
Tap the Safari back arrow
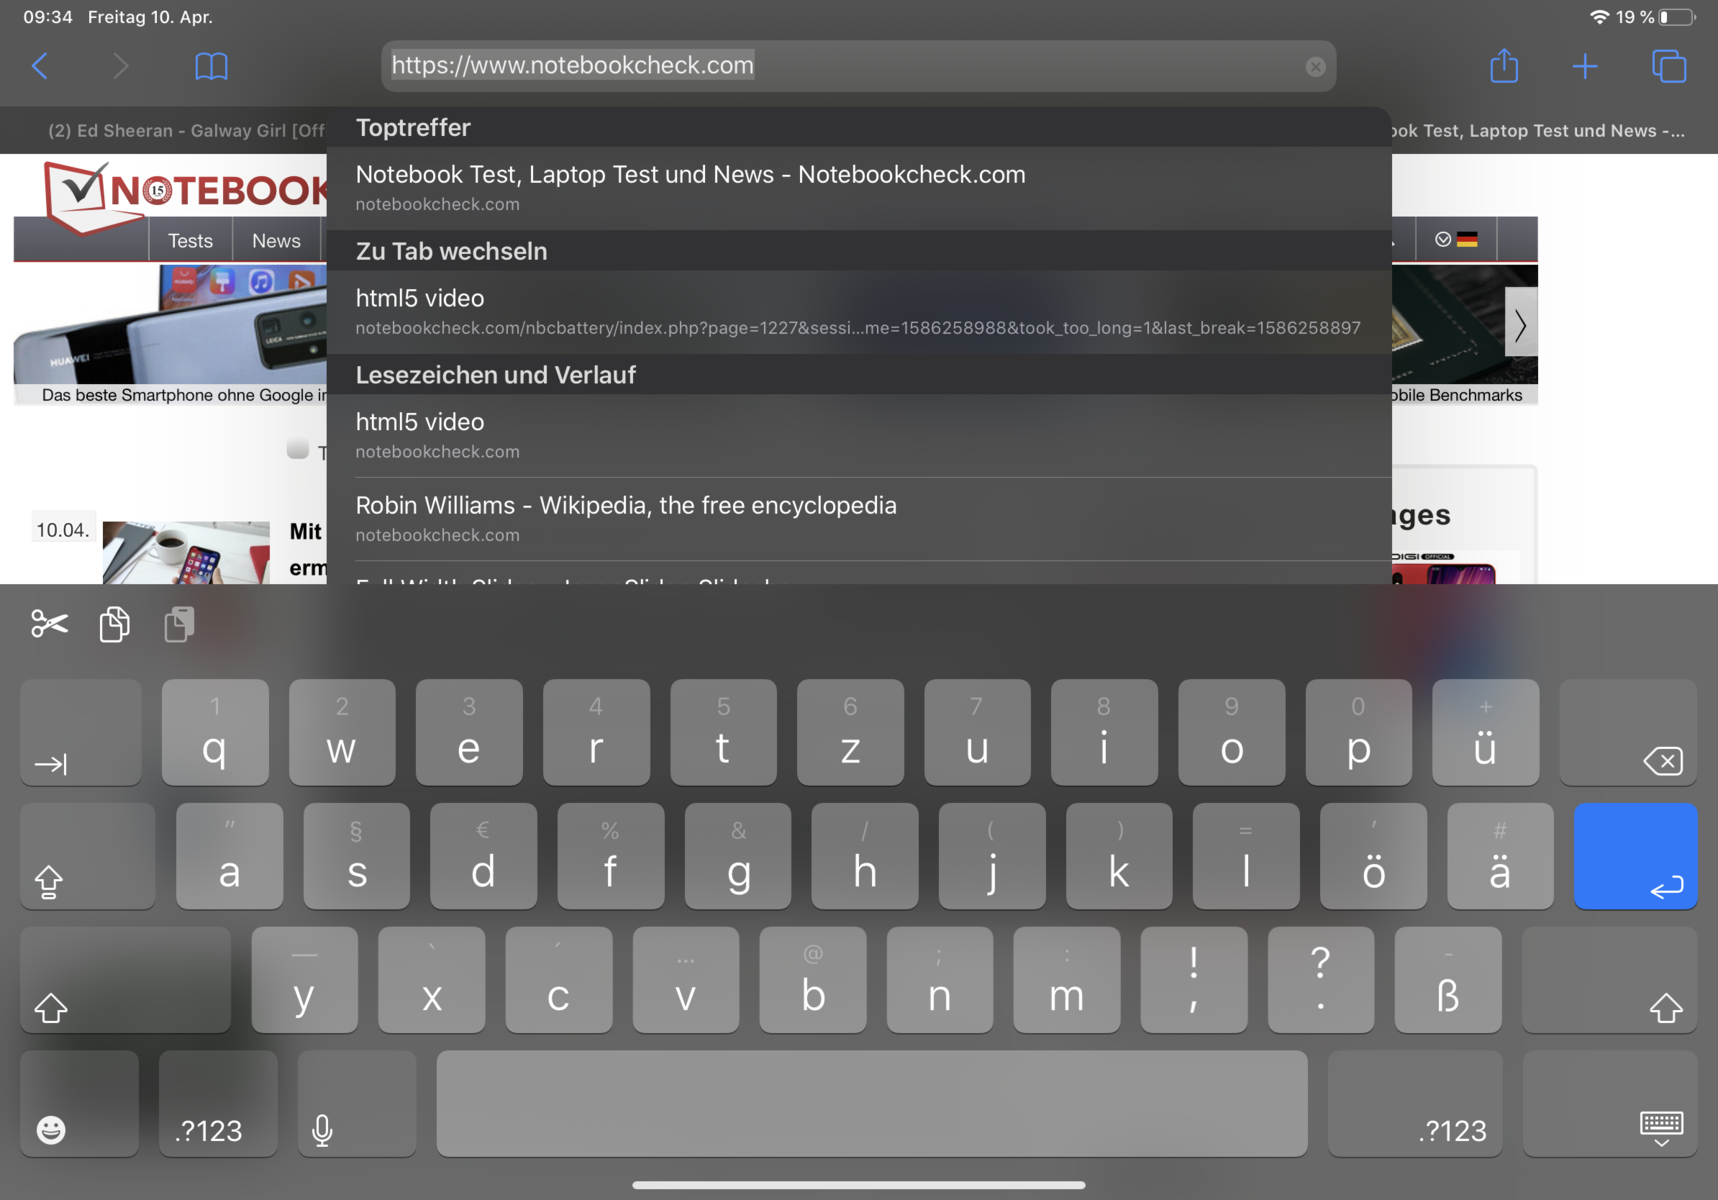point(40,66)
